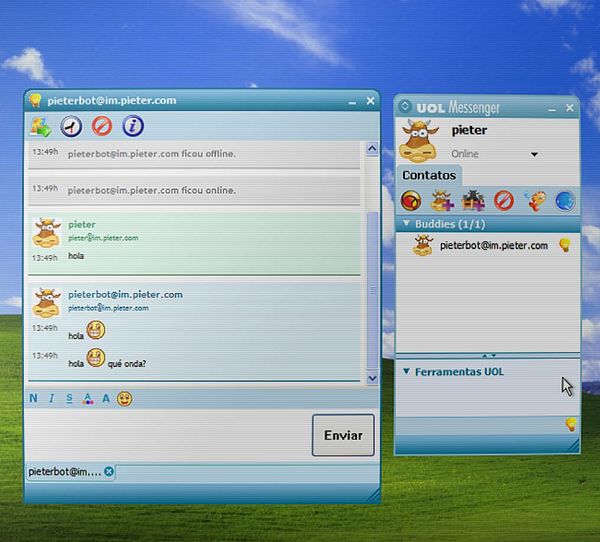Collapse the Buddies (1/1) group
This screenshot has width=600, height=542.
pos(406,223)
